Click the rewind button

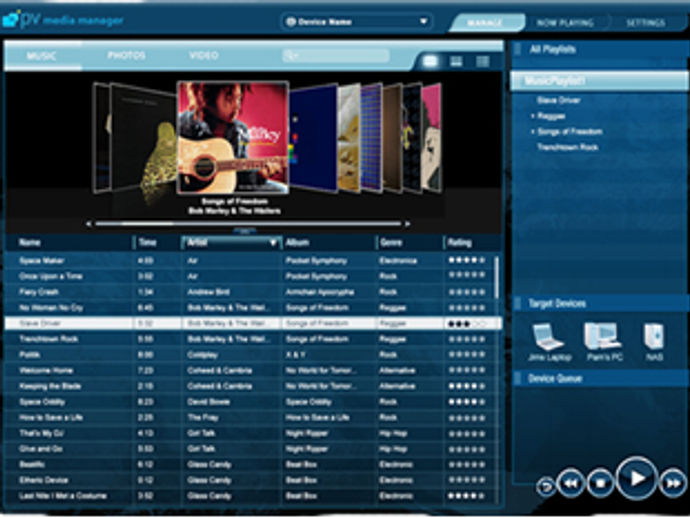[571, 483]
